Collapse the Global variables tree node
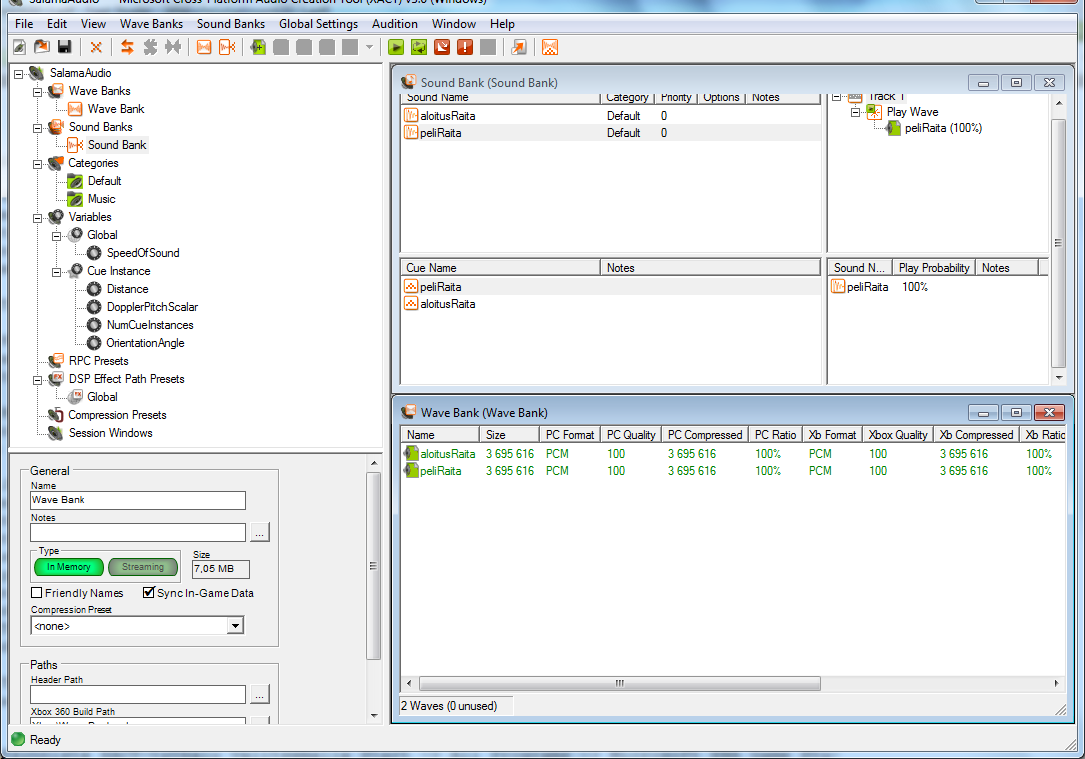The image size is (1085, 759). coord(57,235)
